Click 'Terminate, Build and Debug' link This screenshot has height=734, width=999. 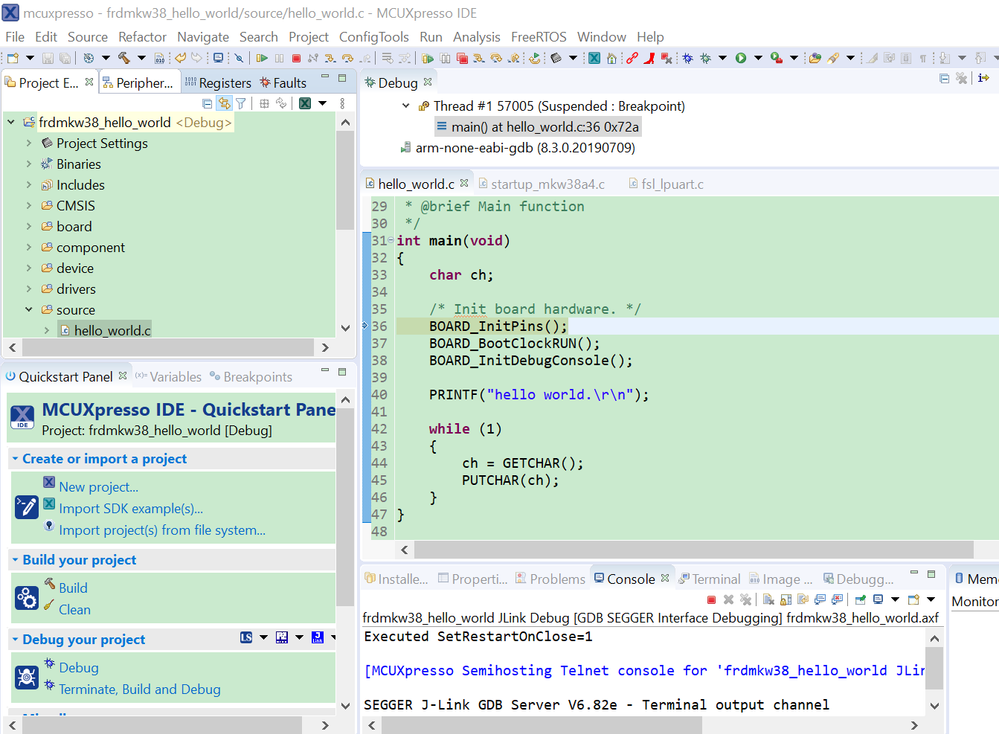(140, 689)
